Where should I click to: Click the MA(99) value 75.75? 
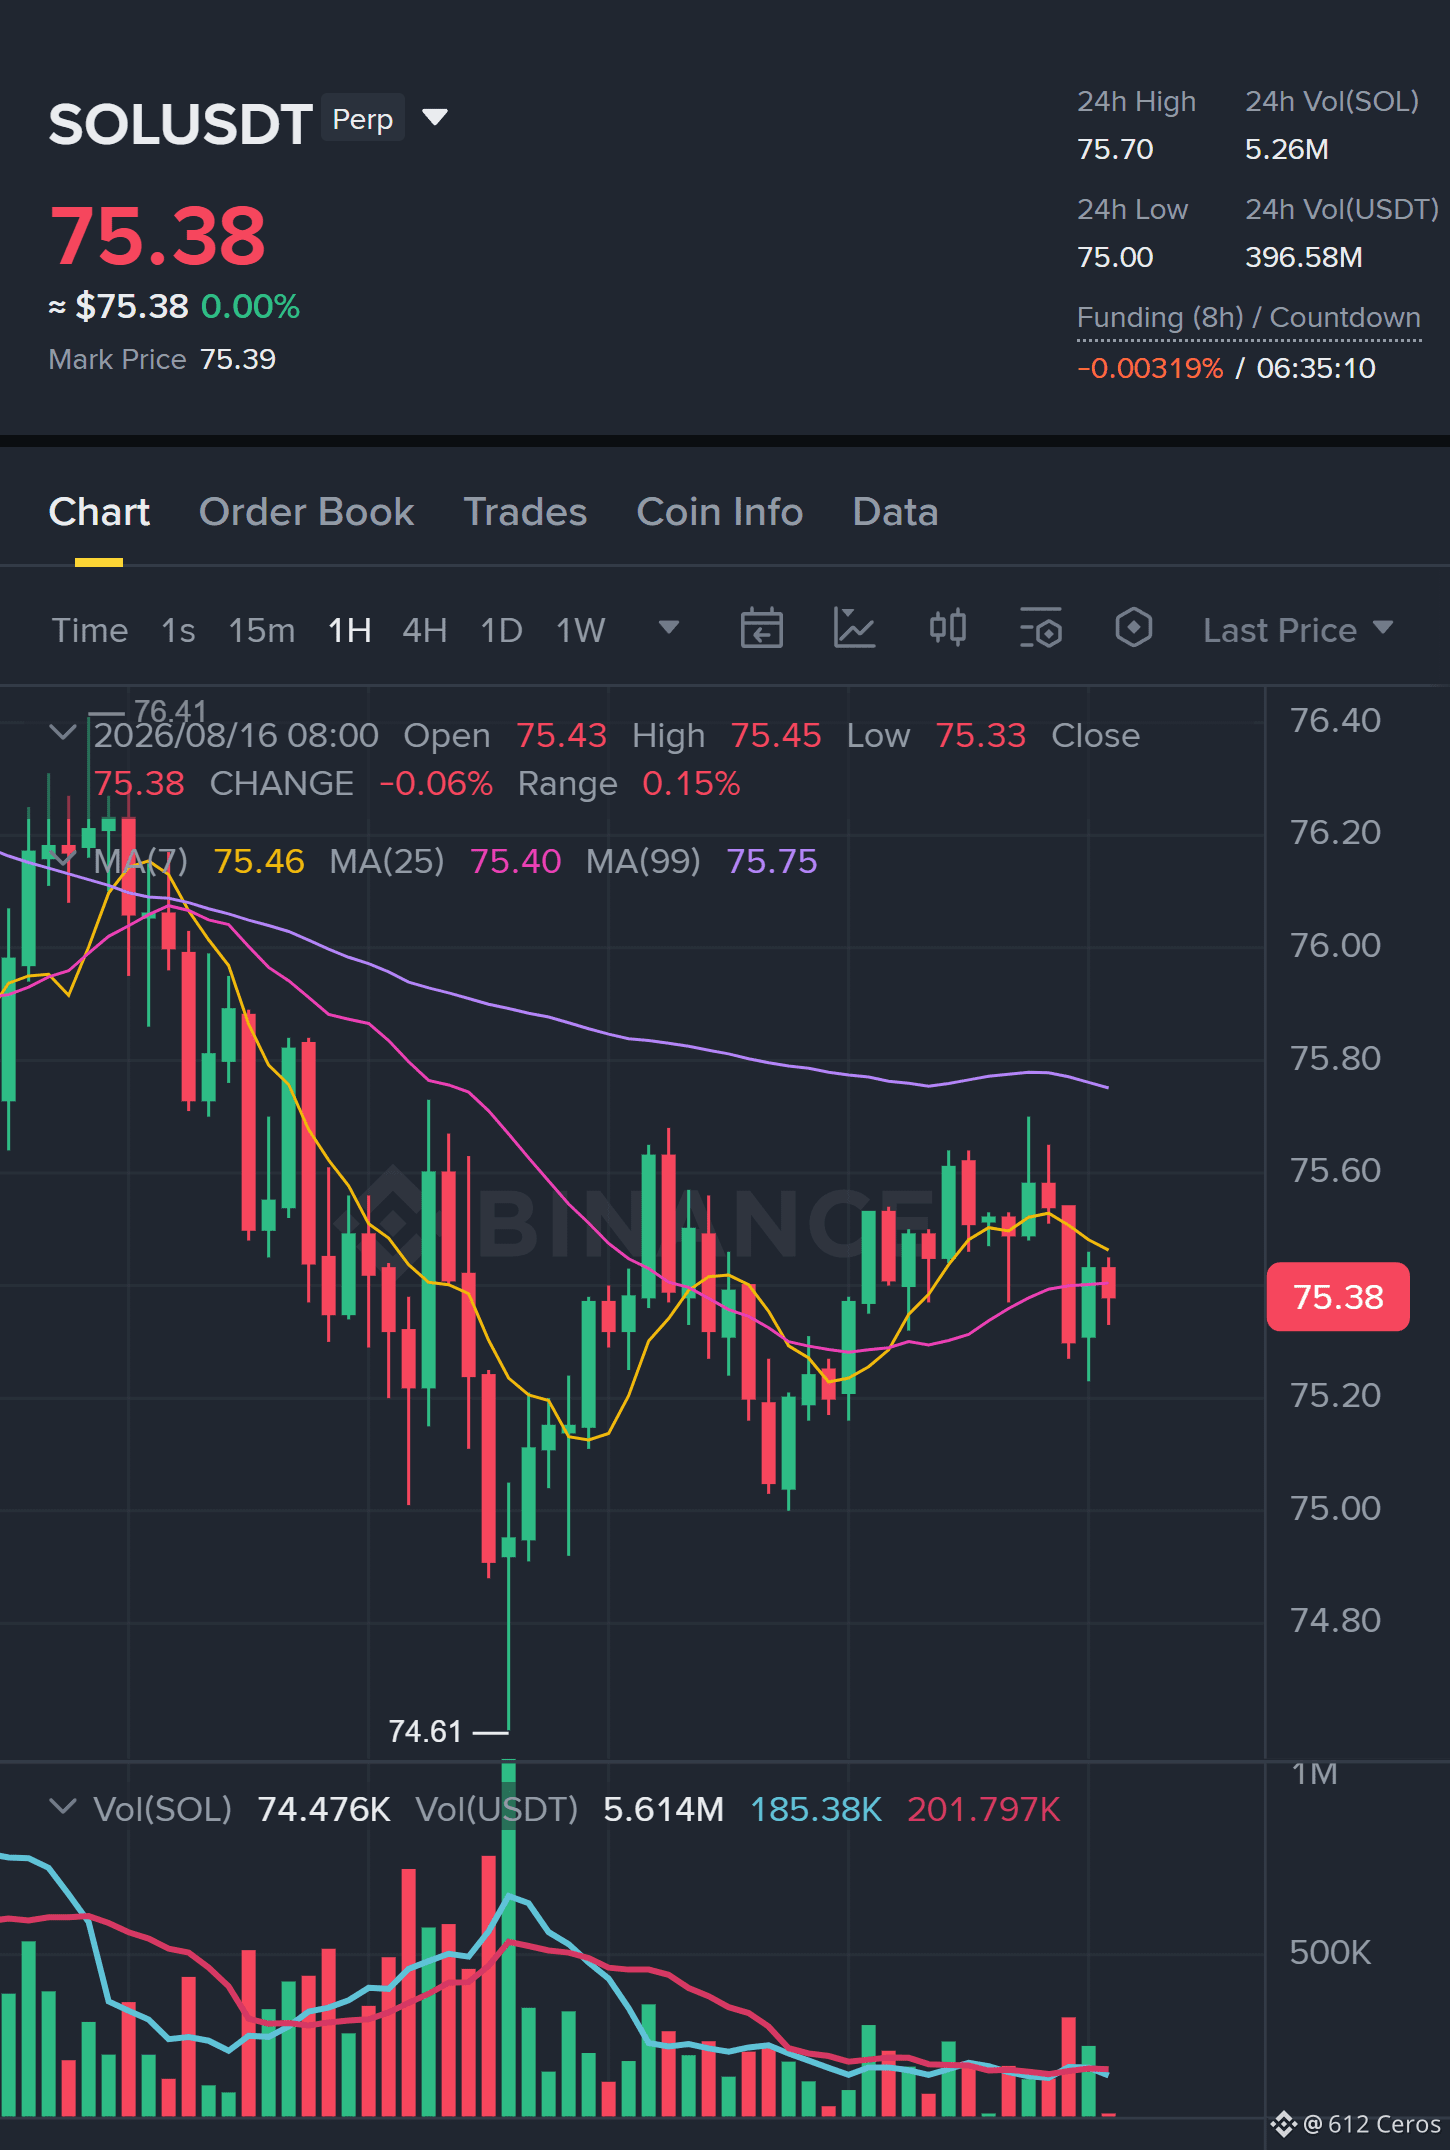point(772,861)
